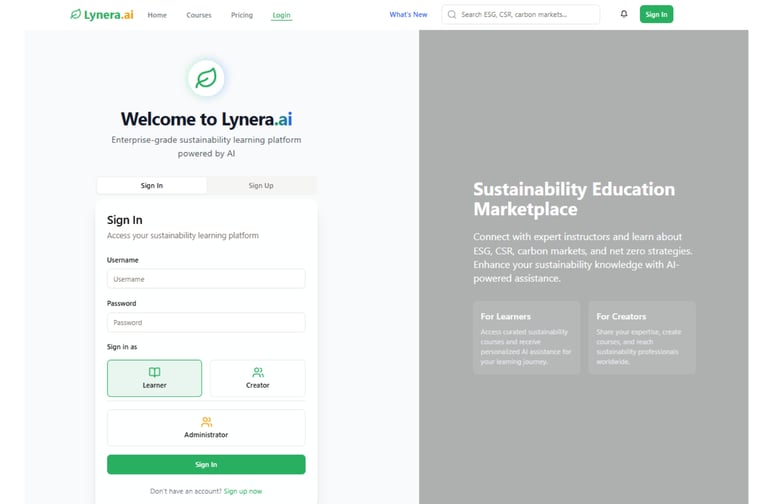The image size is (768, 504).
Task: Submit the form with green Sign In button
Action: pos(206,464)
